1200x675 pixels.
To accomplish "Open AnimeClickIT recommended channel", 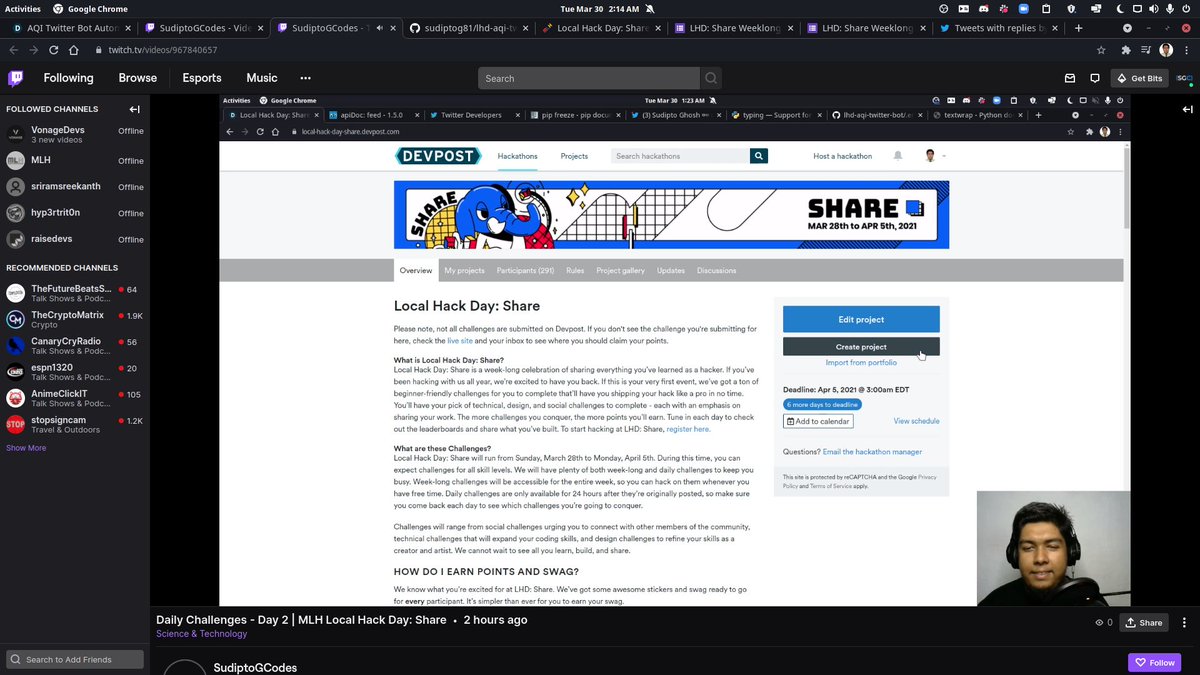I will click(x=75, y=398).
